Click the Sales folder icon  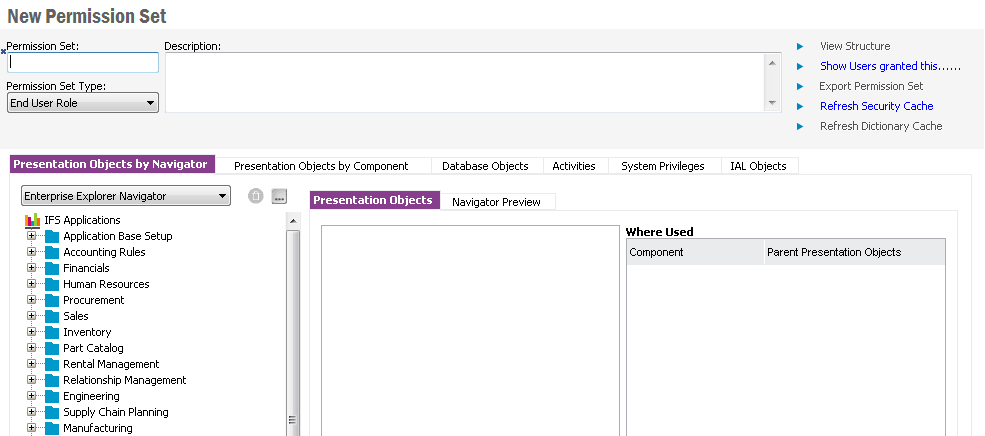52,316
